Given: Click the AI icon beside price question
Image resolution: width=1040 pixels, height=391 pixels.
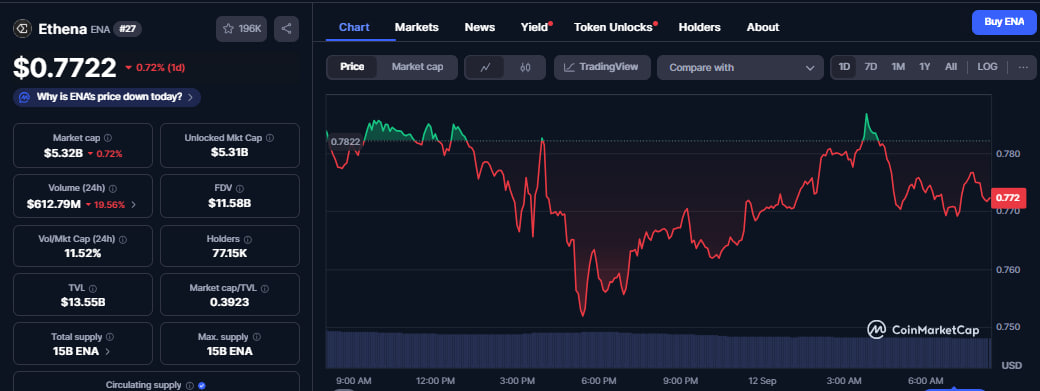Looking at the screenshot, I should coord(25,97).
